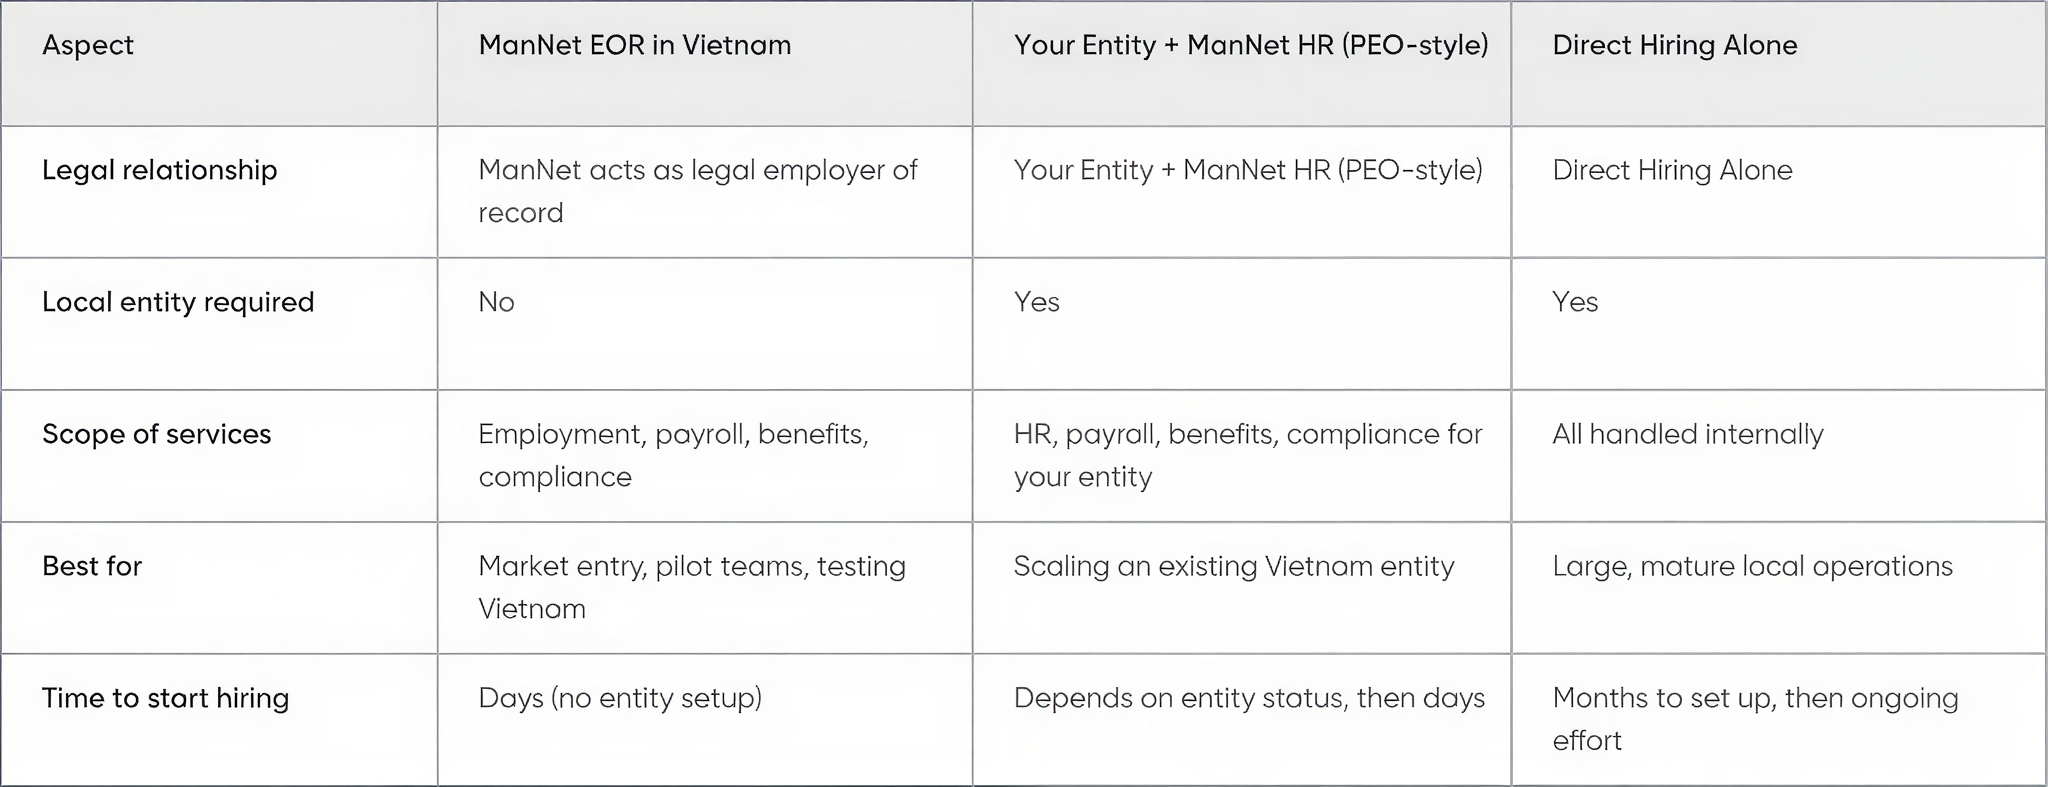This screenshot has height=787, width=2048.
Task: Select the "No" cell under ManNet EOR
Action: click(x=496, y=302)
